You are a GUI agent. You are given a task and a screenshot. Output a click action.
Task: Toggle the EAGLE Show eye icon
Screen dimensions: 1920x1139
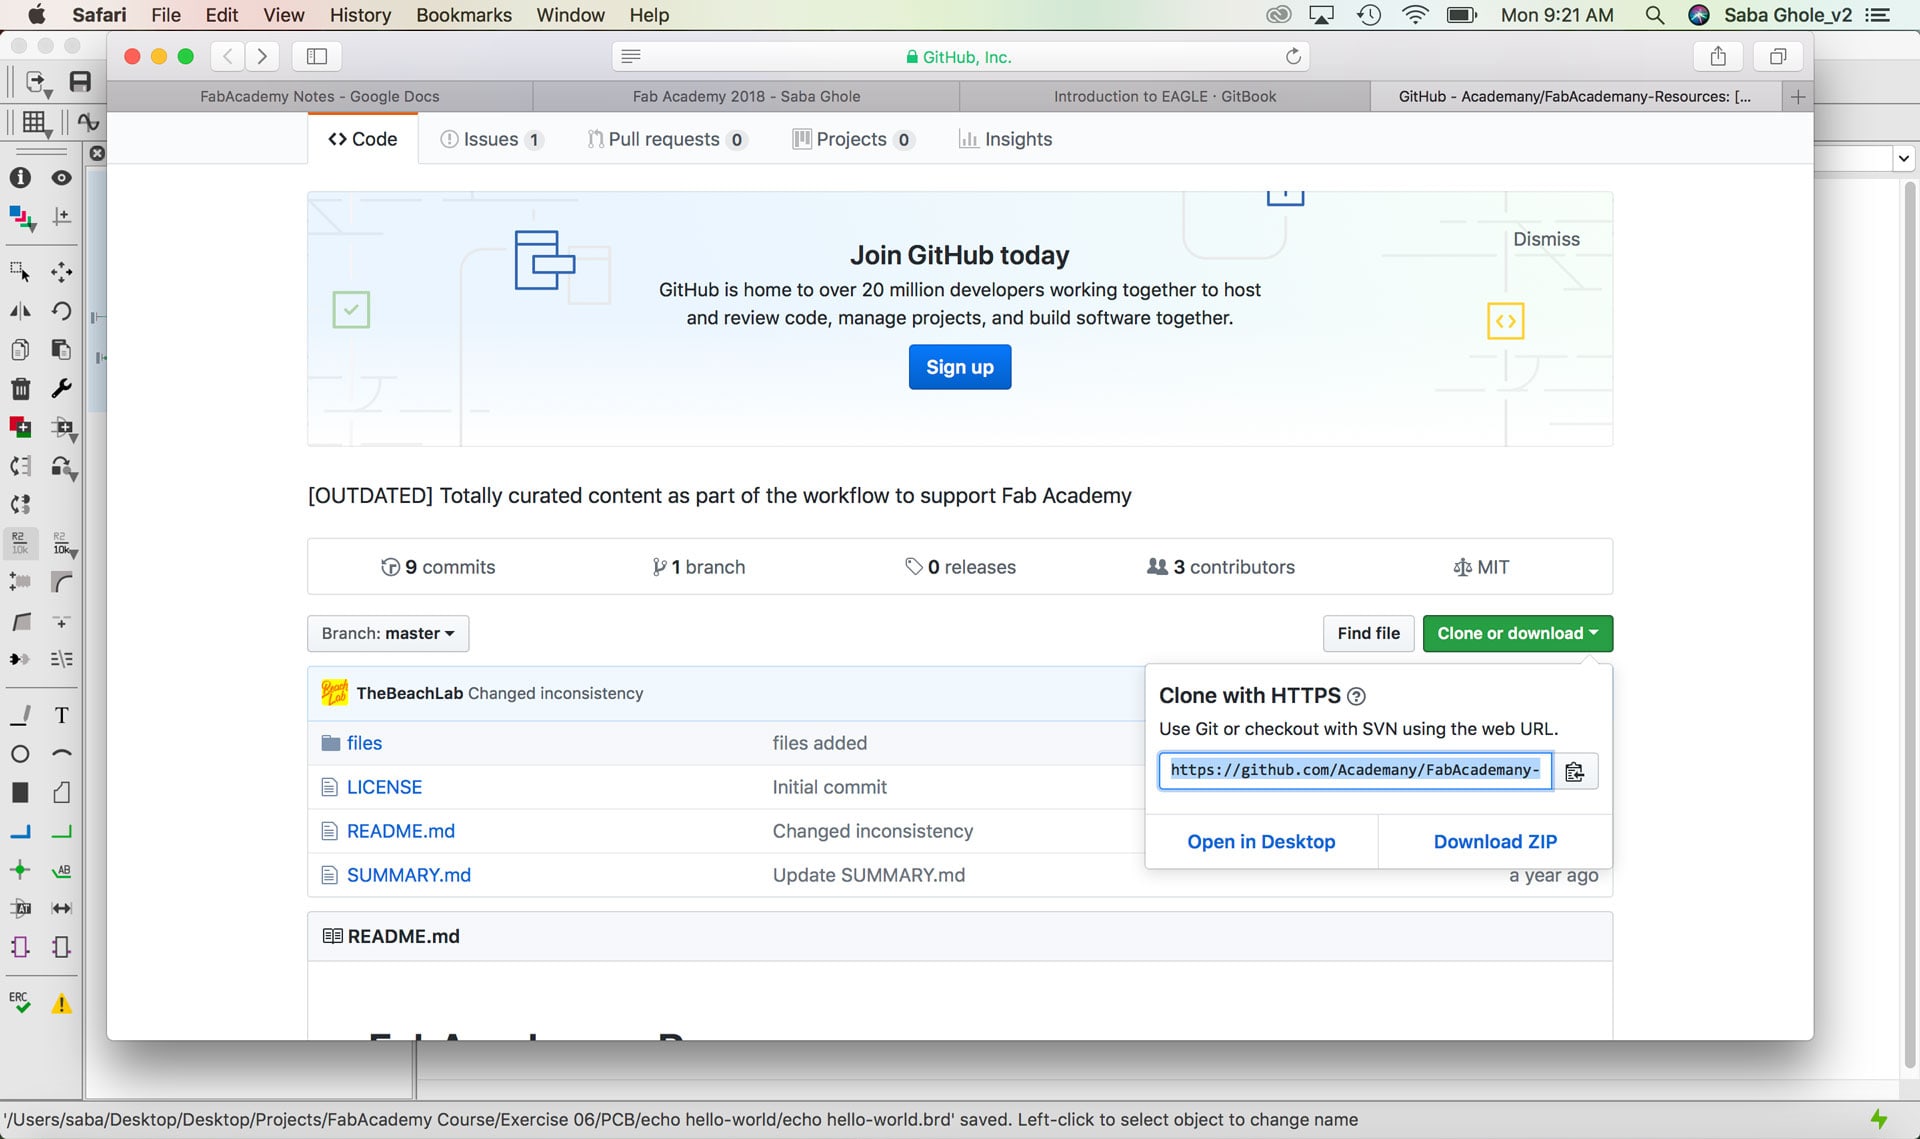pyautogui.click(x=61, y=178)
